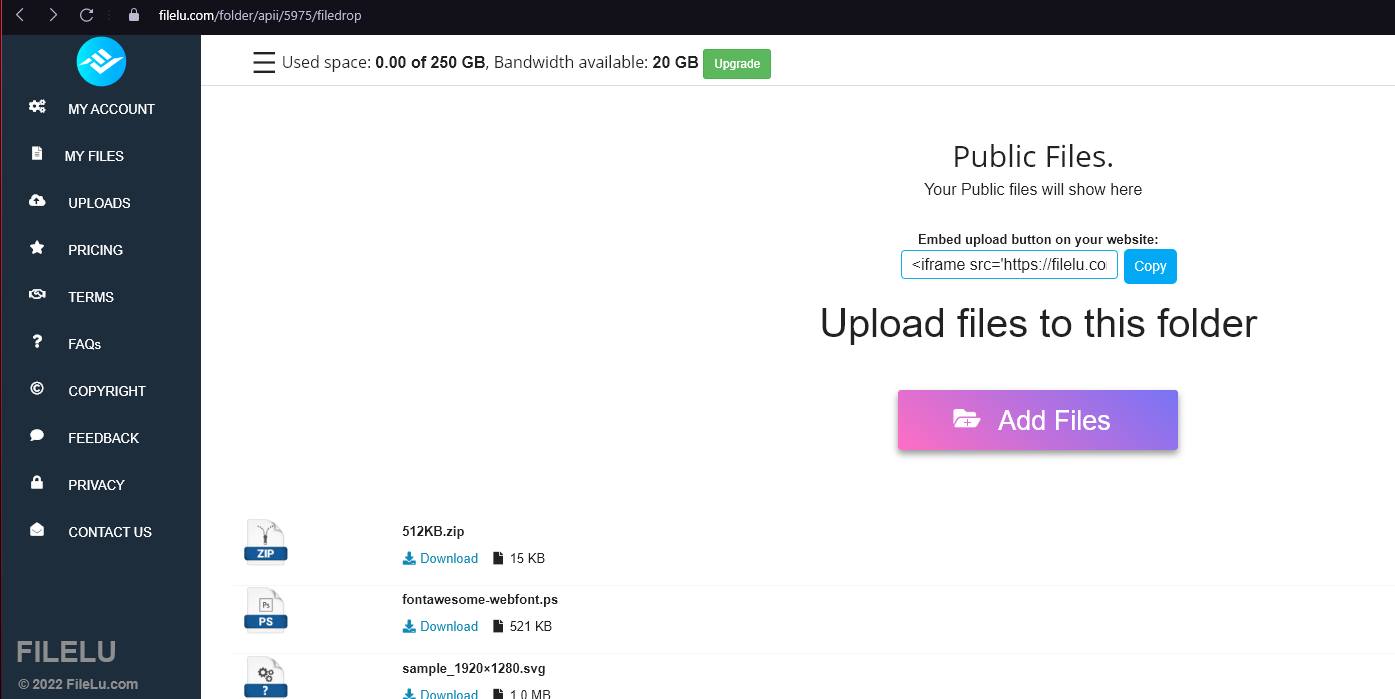Click the Uploads cloud icon
The width and height of the screenshot is (1395, 699).
(x=37, y=201)
